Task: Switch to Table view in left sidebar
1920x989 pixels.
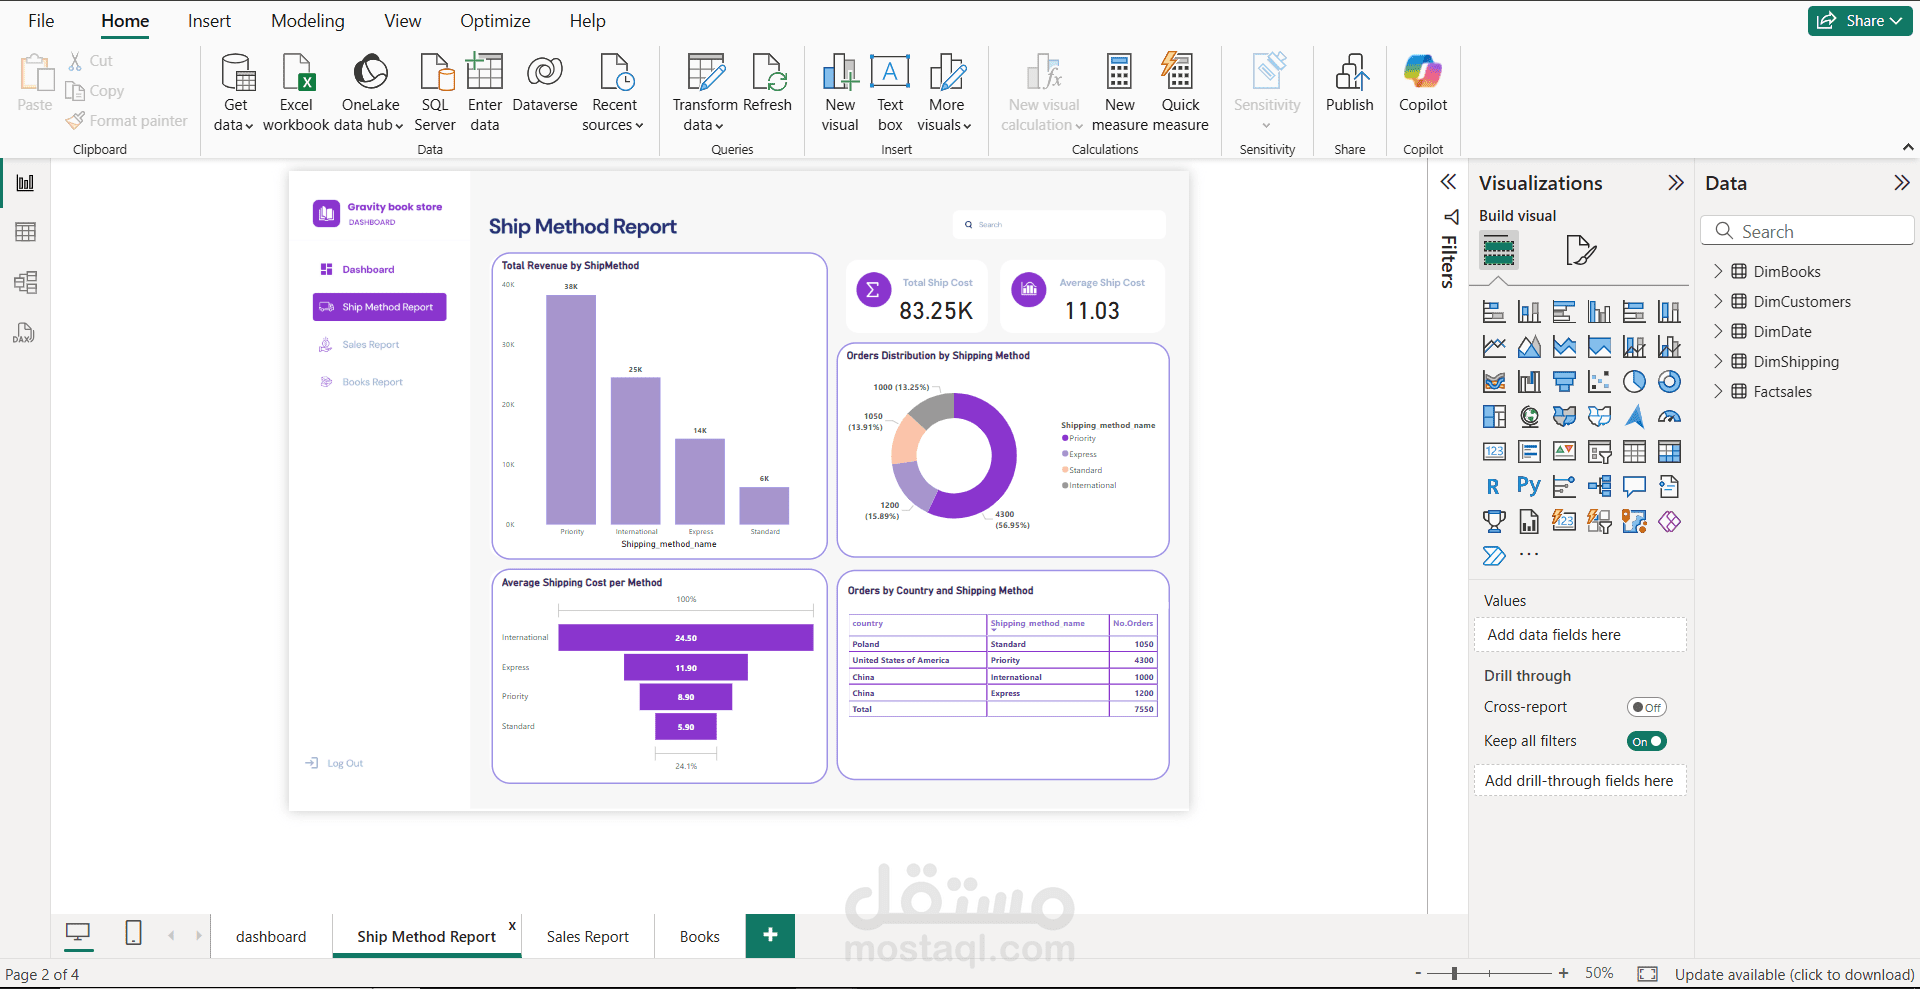Action: pyautogui.click(x=26, y=233)
